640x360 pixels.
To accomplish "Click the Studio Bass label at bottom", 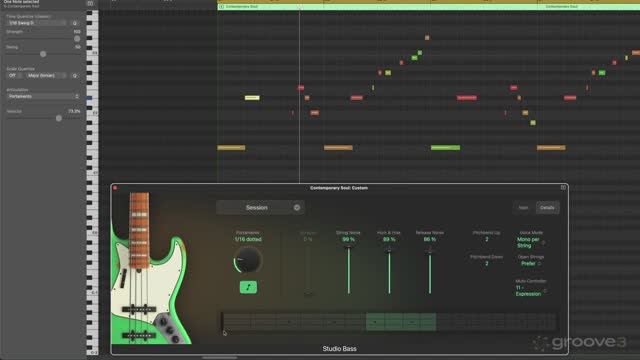I will pyautogui.click(x=339, y=349).
